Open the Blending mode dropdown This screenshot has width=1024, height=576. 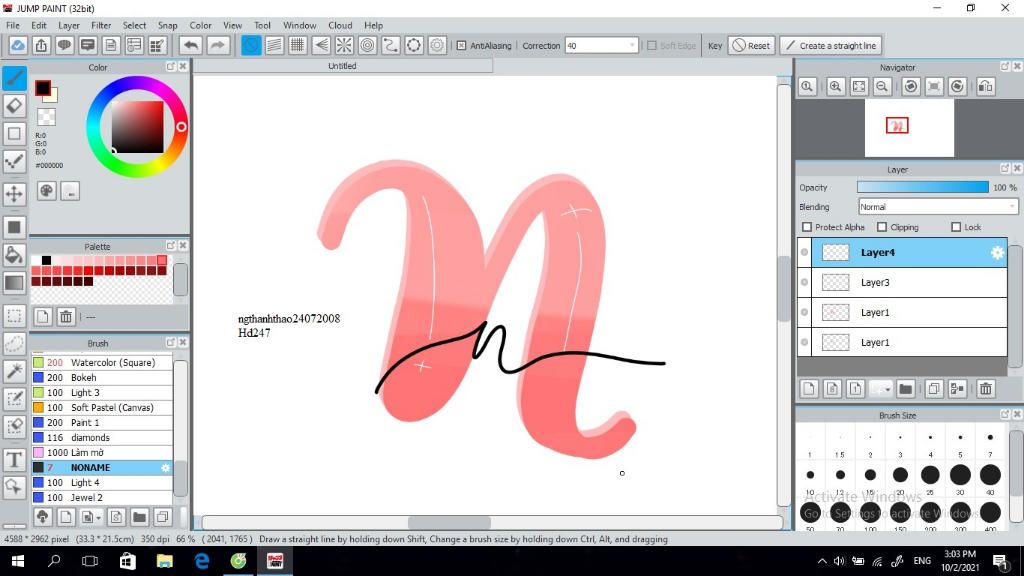pos(938,207)
